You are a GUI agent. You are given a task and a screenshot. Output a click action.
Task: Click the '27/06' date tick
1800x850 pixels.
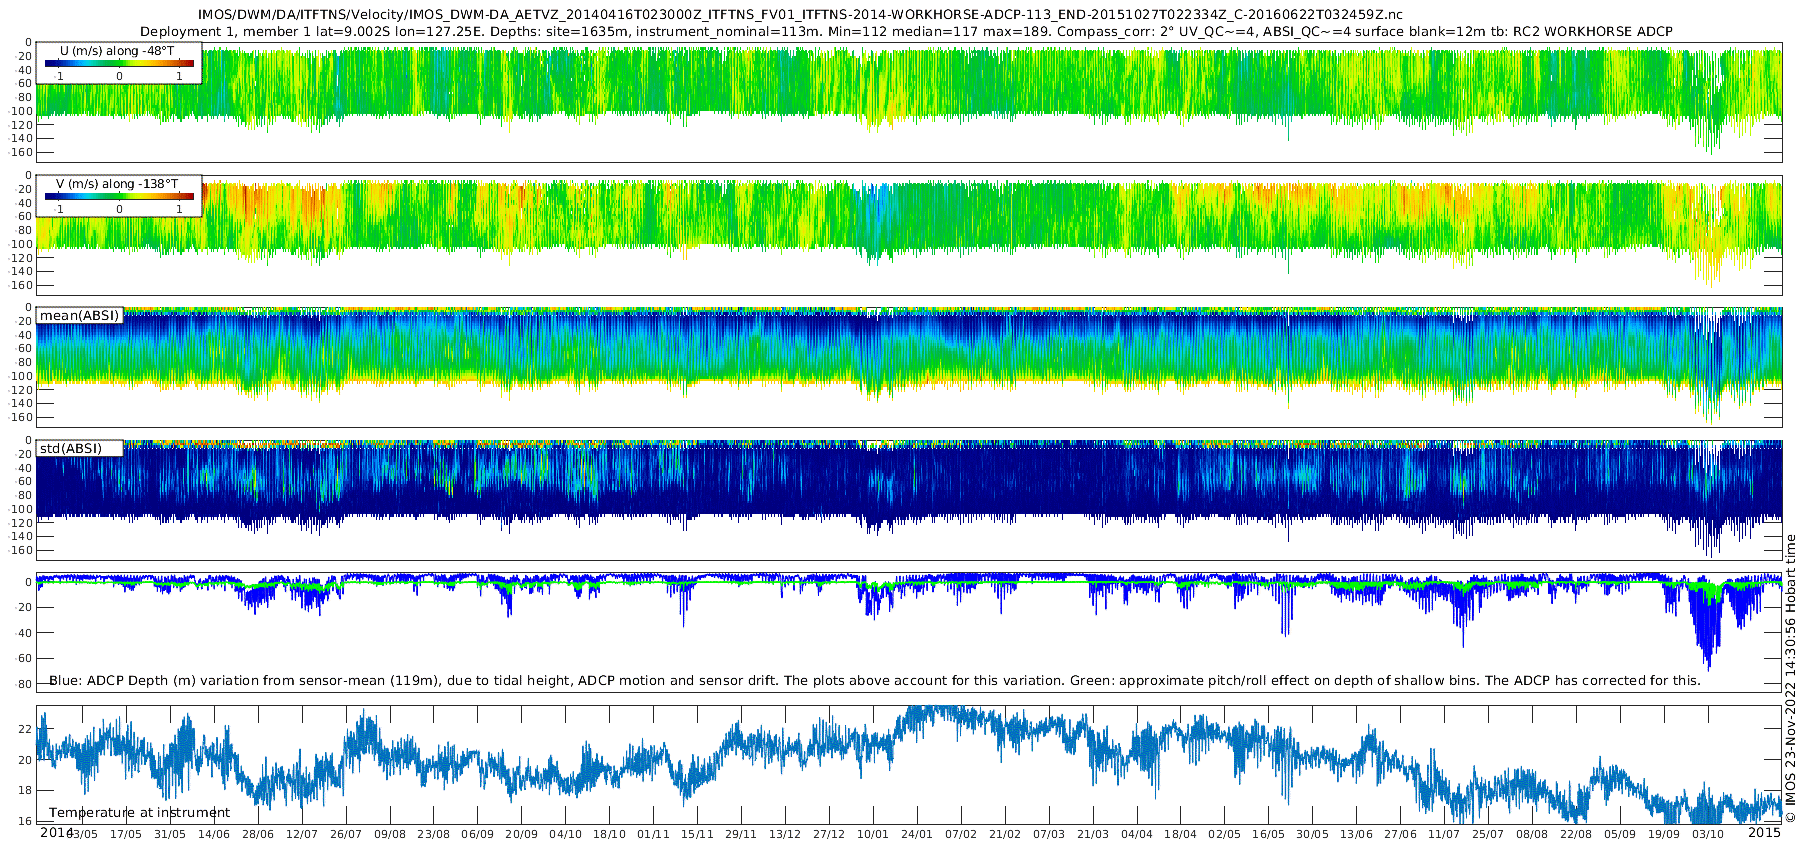pyautogui.click(x=1402, y=835)
